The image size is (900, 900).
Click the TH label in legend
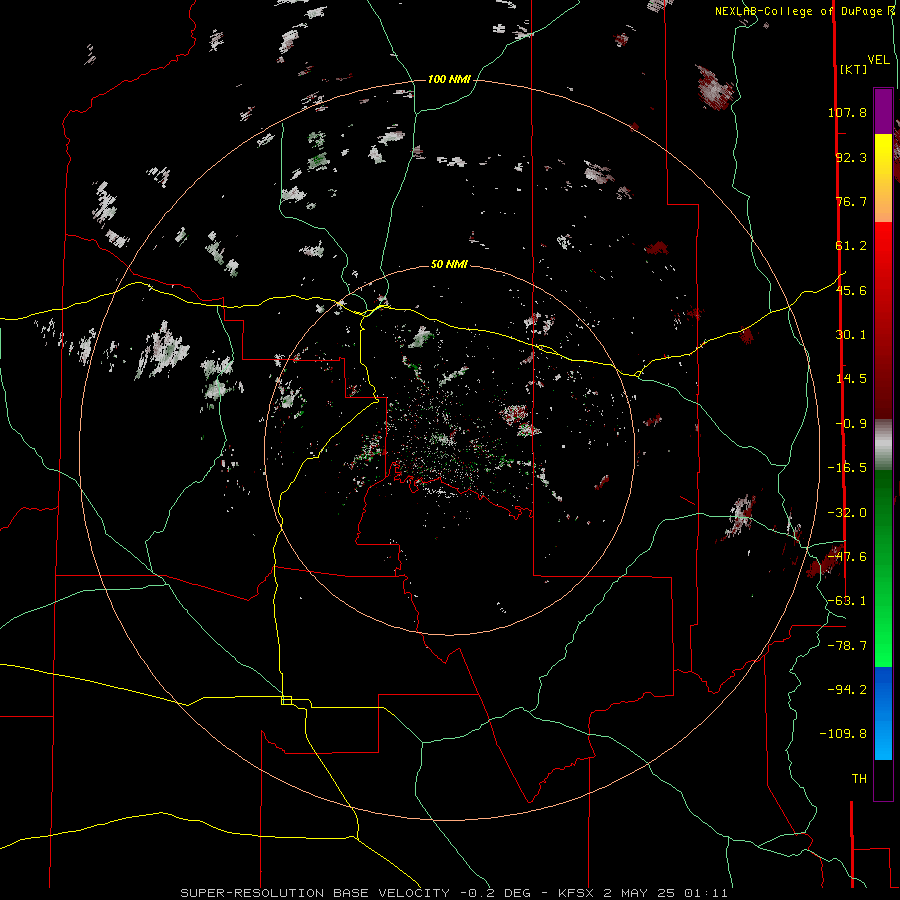tap(859, 779)
